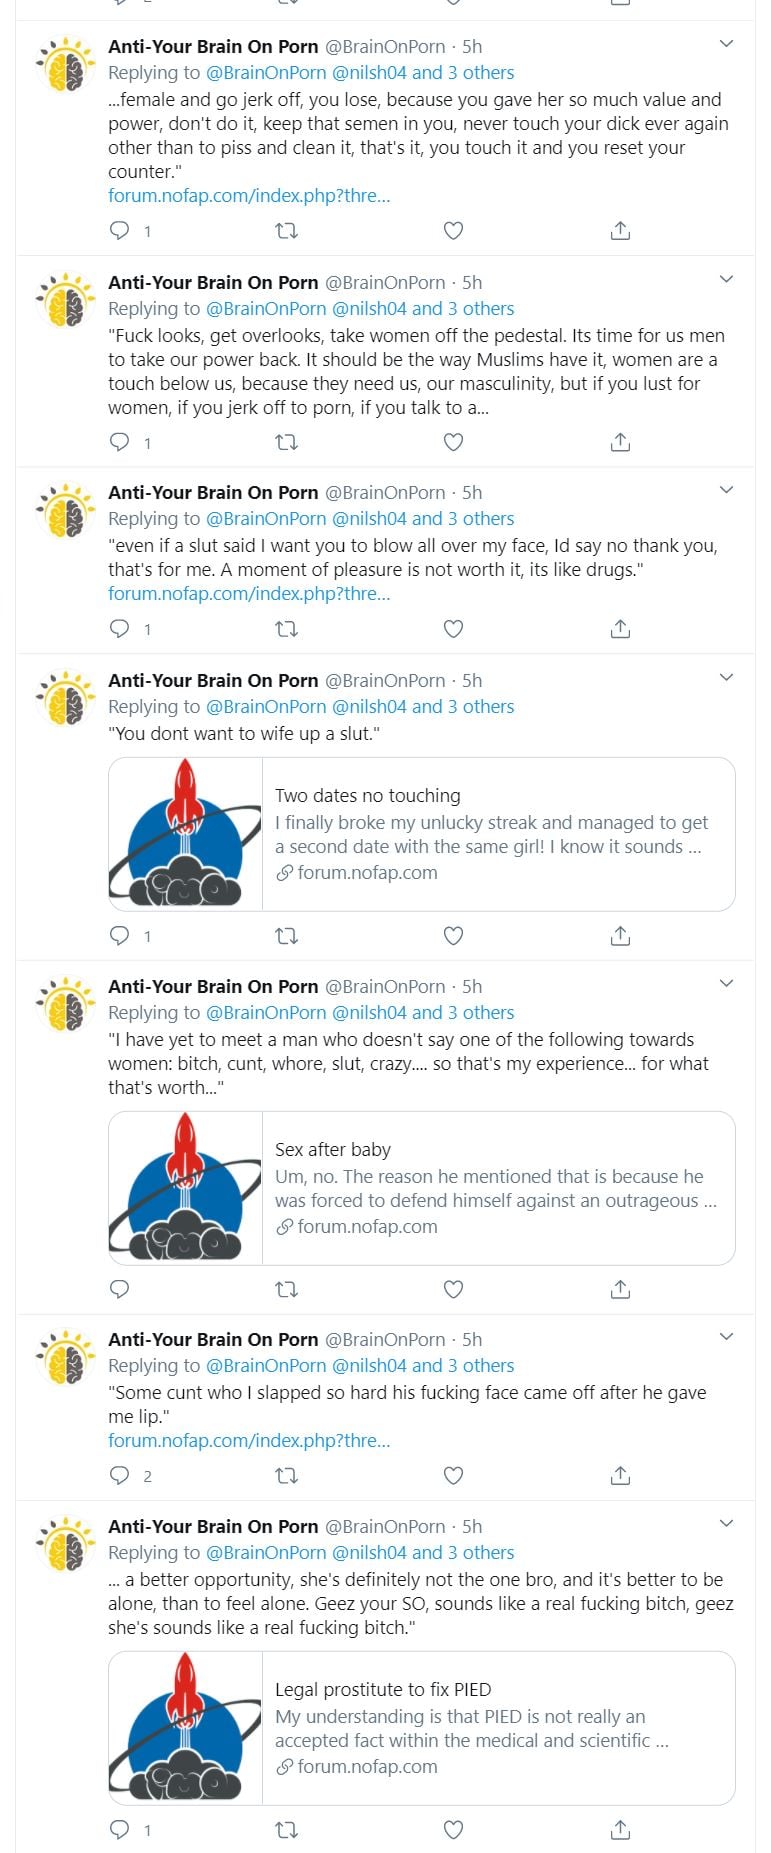Screen dimensions: 771x1853
Task: Open the 'Sex after baby' forum card
Action: tap(421, 1188)
